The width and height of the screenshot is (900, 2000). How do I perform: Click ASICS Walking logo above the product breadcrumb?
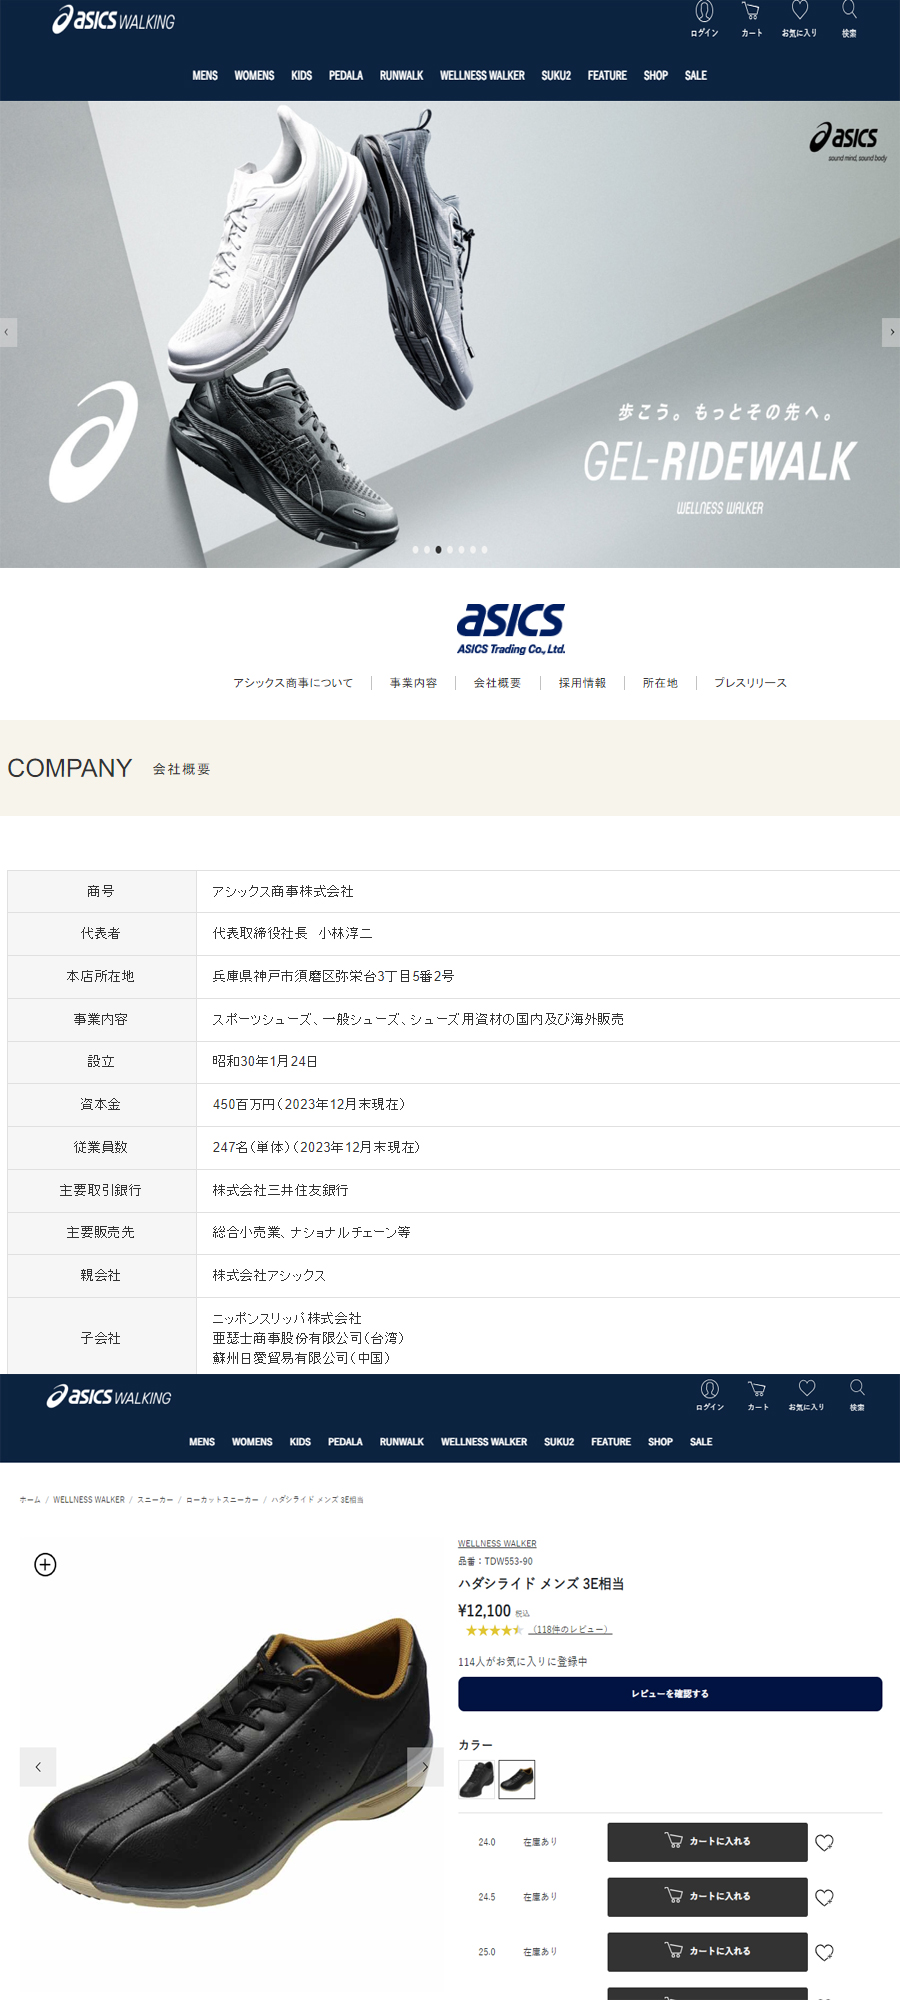(x=109, y=1396)
